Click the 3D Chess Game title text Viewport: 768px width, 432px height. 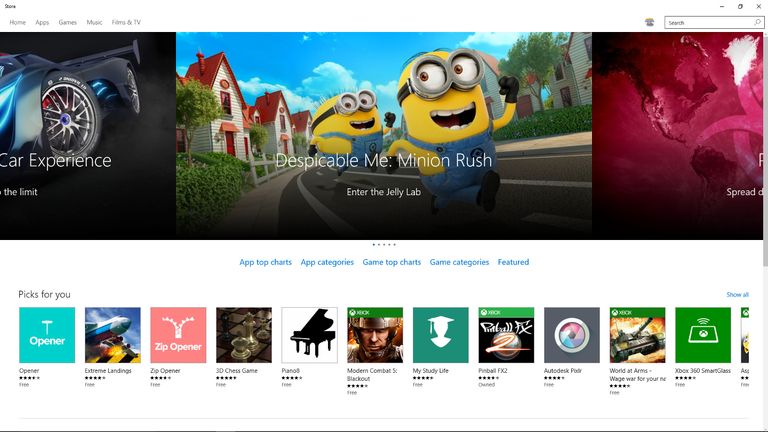[x=237, y=371]
